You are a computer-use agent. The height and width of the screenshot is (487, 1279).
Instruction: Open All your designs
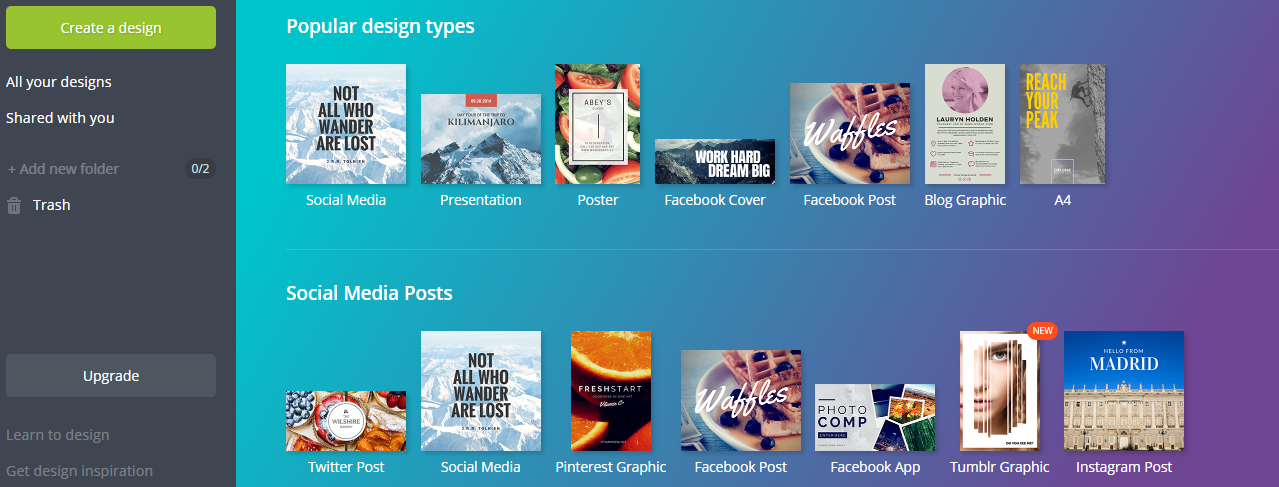pos(59,82)
